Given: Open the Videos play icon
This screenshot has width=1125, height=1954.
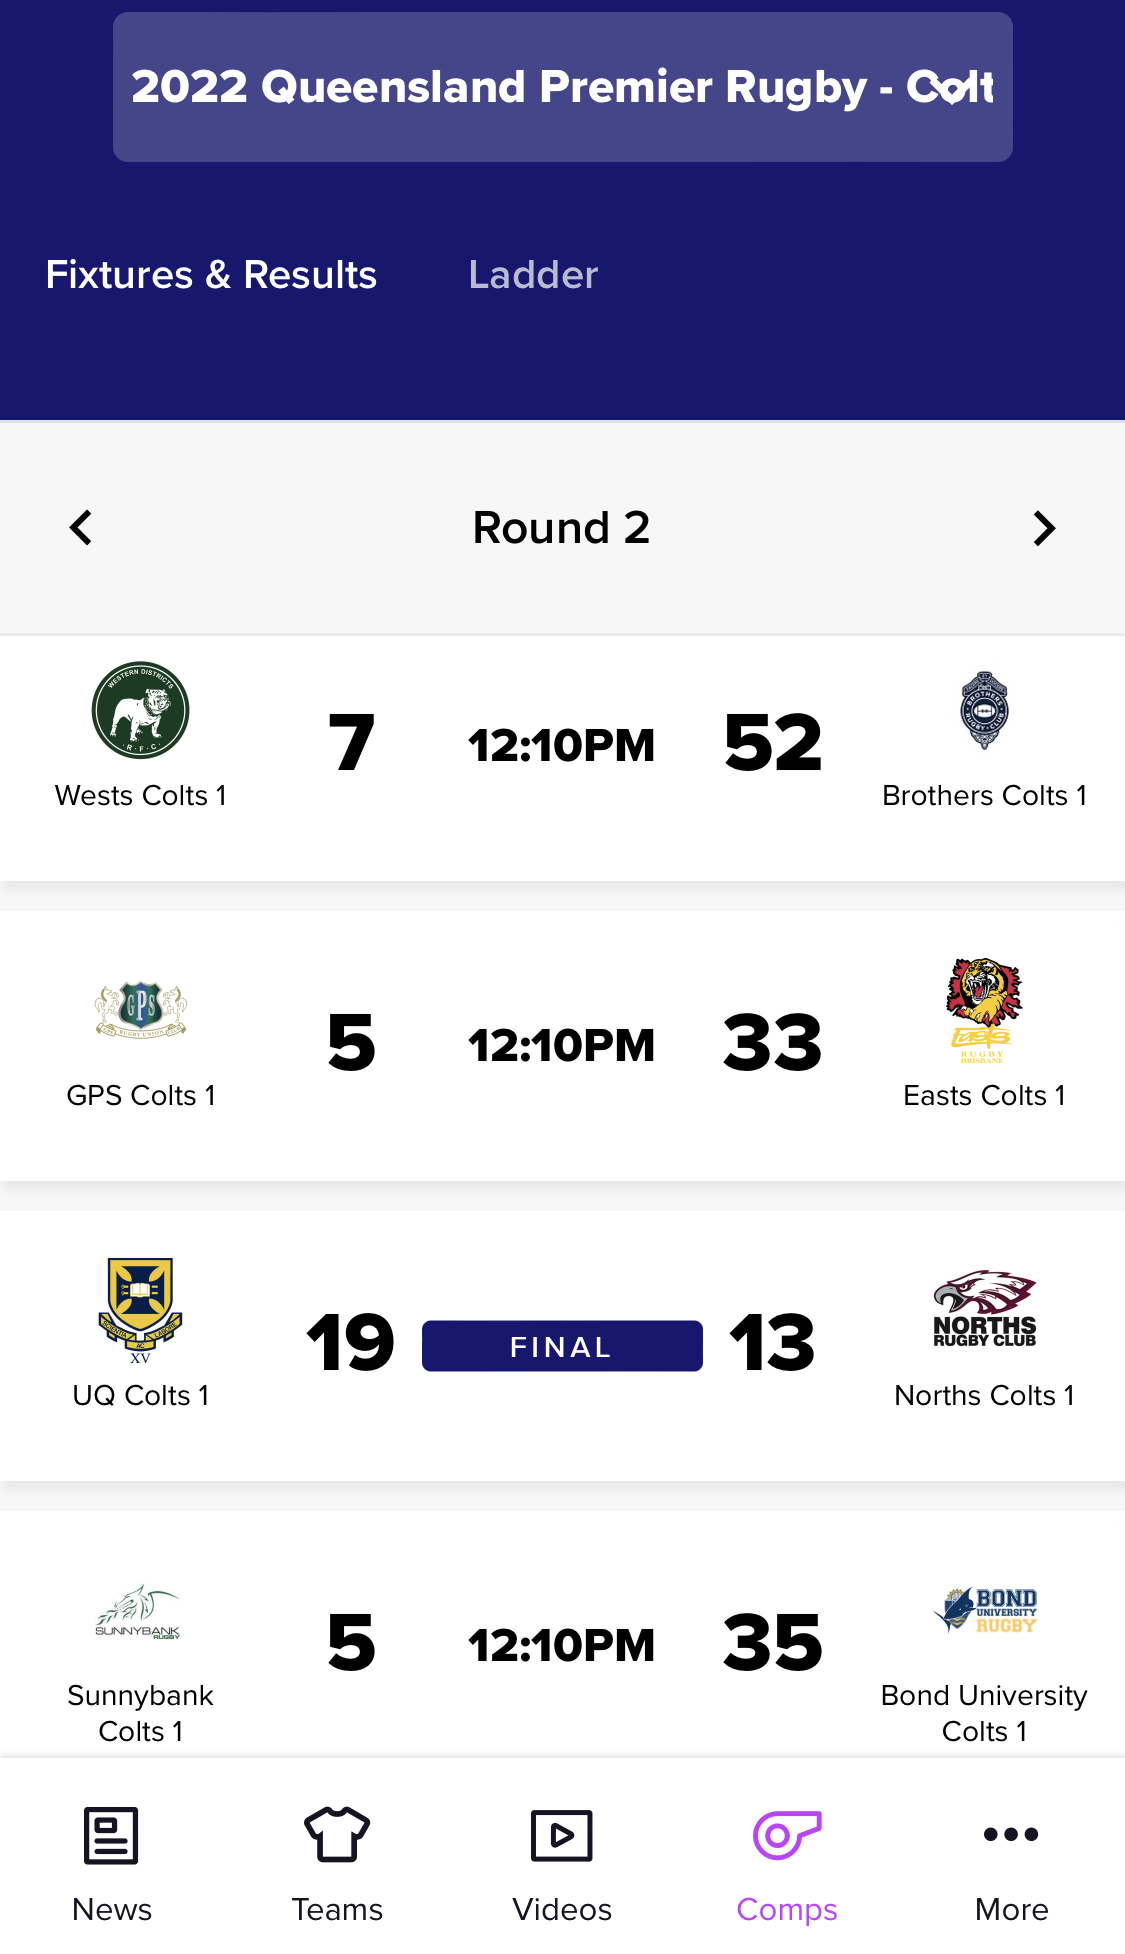Looking at the screenshot, I should pyautogui.click(x=562, y=1836).
